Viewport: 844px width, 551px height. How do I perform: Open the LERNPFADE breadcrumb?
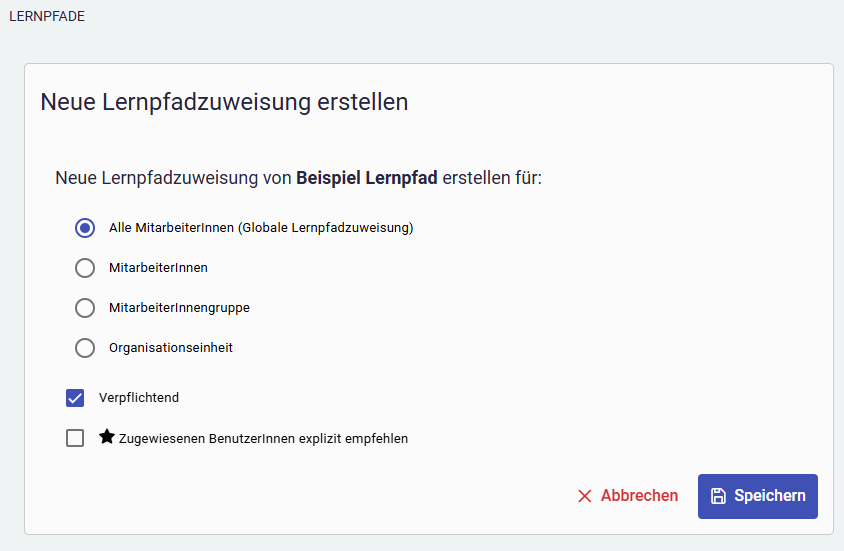point(46,16)
